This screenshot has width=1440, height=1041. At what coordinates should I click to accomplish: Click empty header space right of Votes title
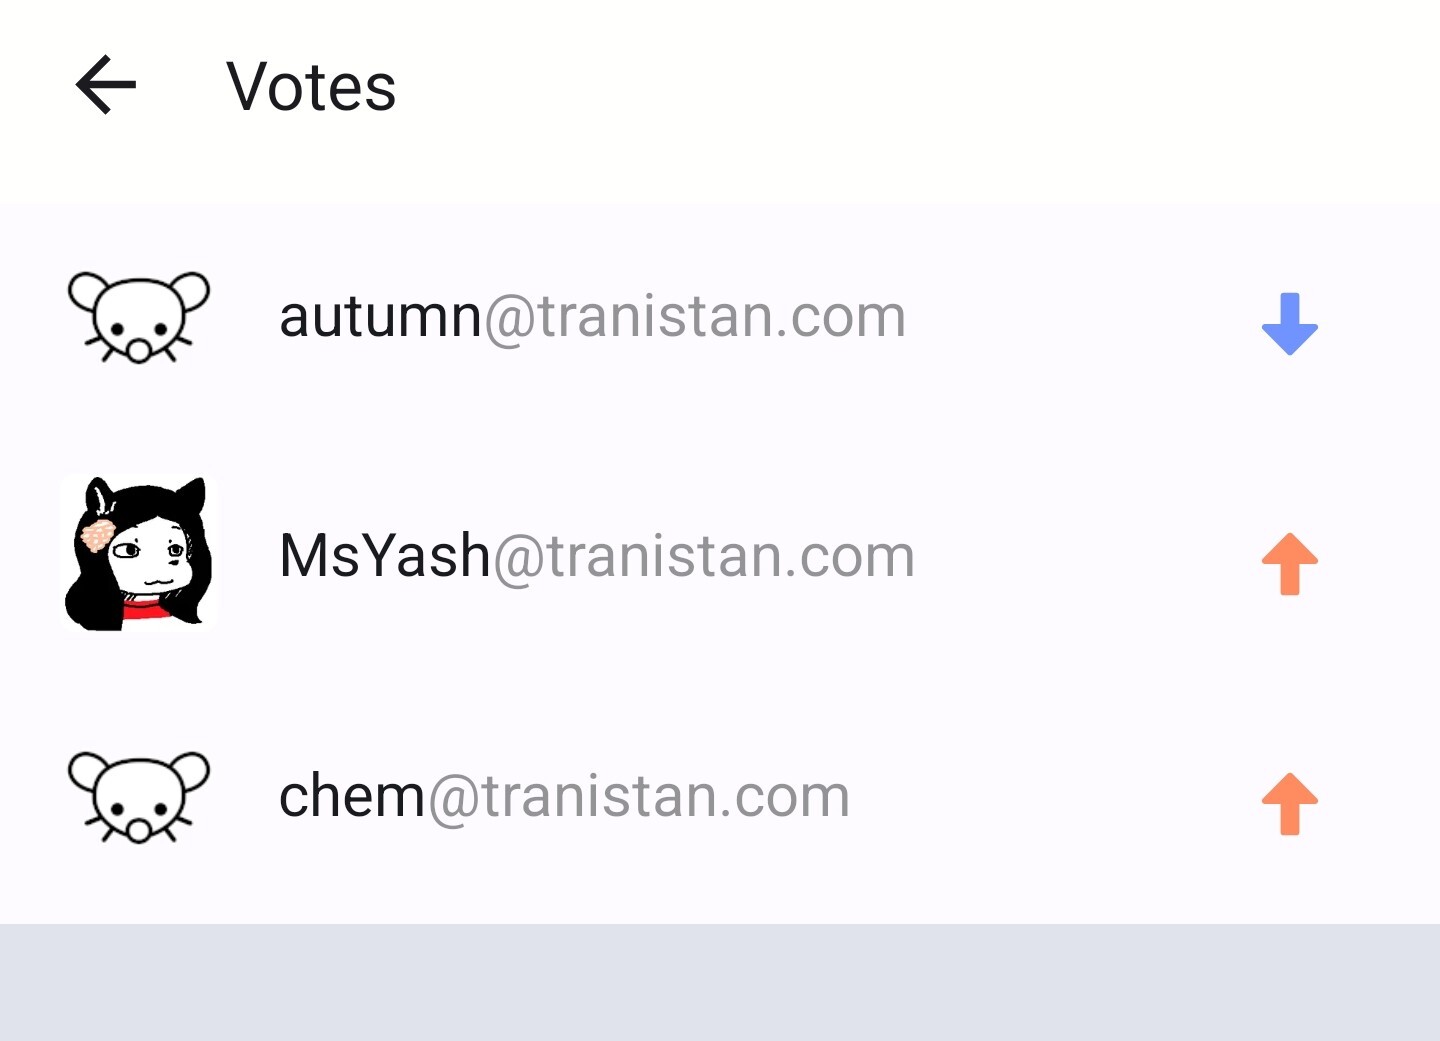tap(900, 87)
